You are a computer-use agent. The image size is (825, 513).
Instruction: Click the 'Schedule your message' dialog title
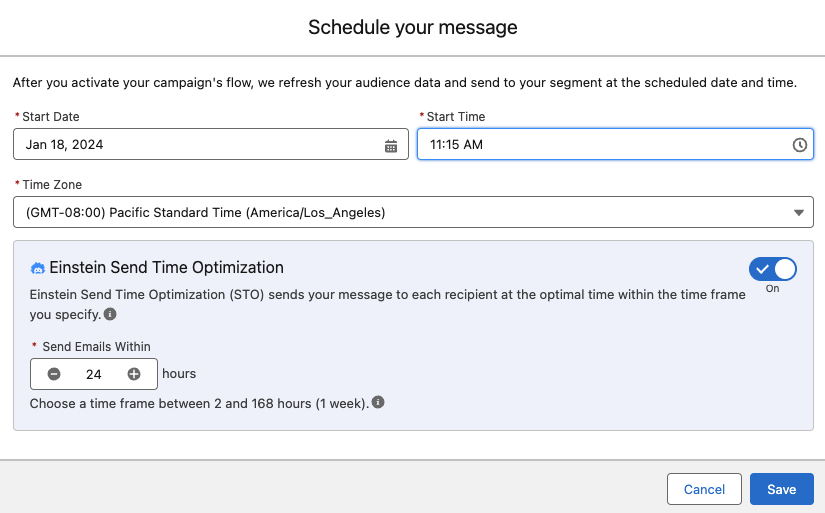point(412,27)
